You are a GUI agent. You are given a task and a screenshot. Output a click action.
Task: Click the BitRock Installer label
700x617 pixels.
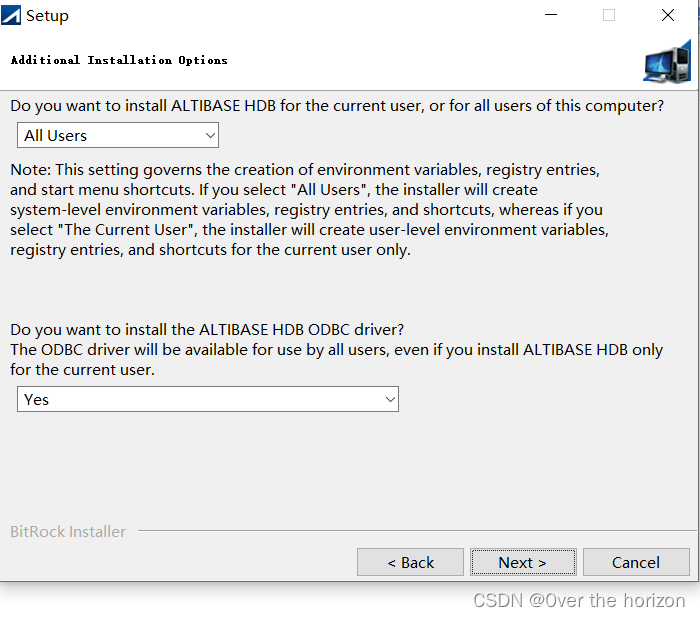coord(68,531)
